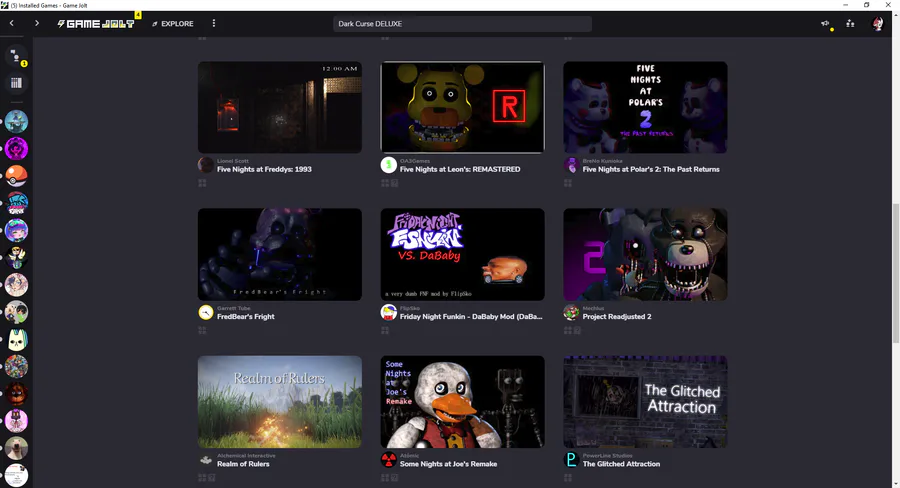
Task: Open Five Nights at Freddys: 1993 thumbnail
Action: click(280, 107)
